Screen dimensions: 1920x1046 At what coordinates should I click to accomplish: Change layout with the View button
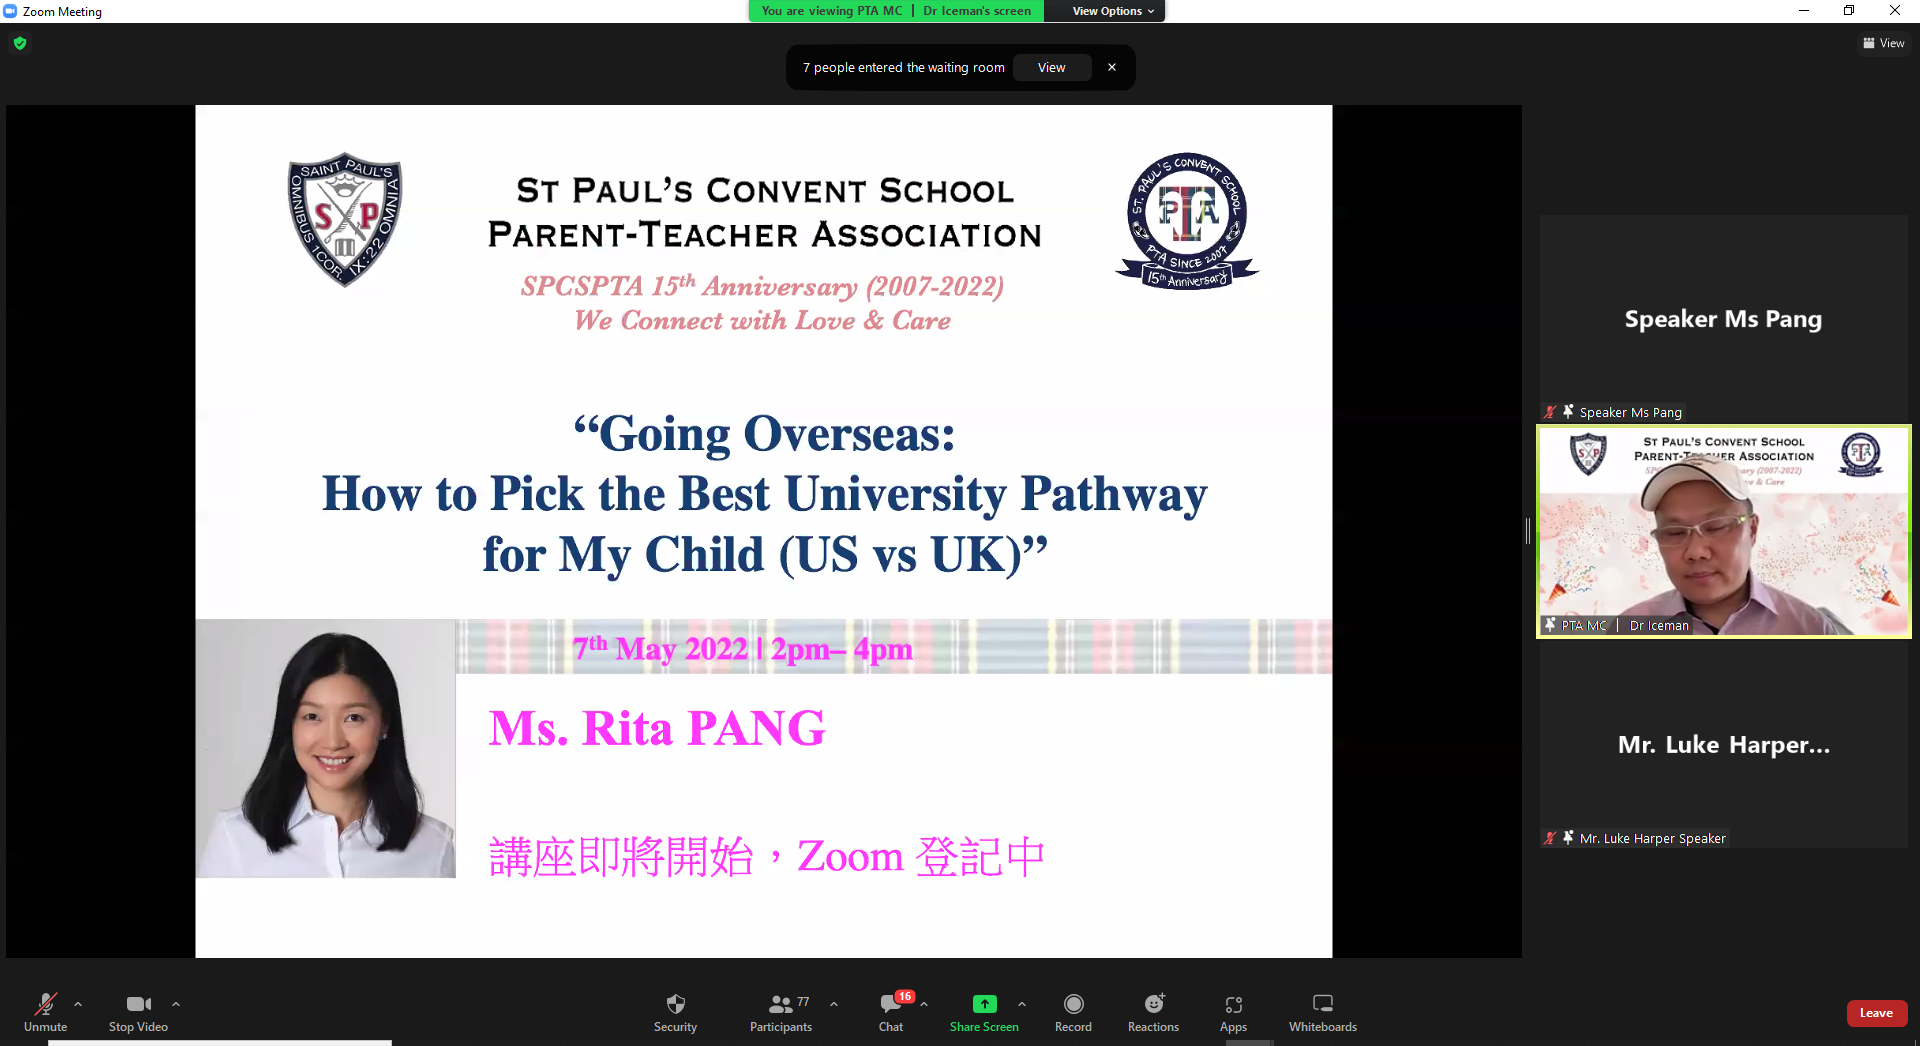[x=1884, y=43]
